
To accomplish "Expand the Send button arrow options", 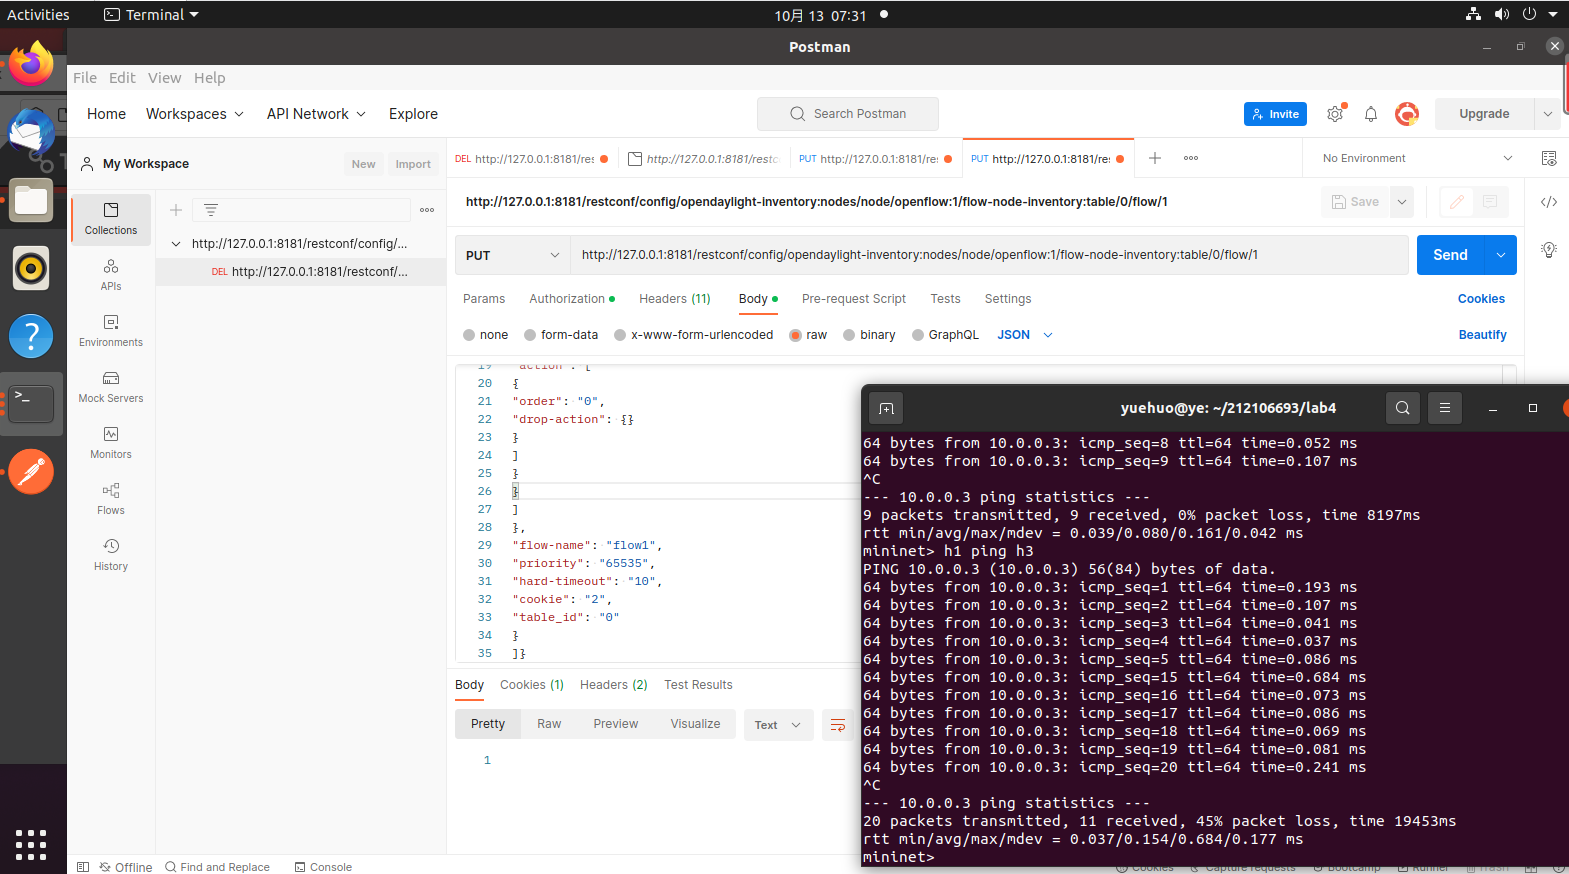I will click(x=1501, y=255).
